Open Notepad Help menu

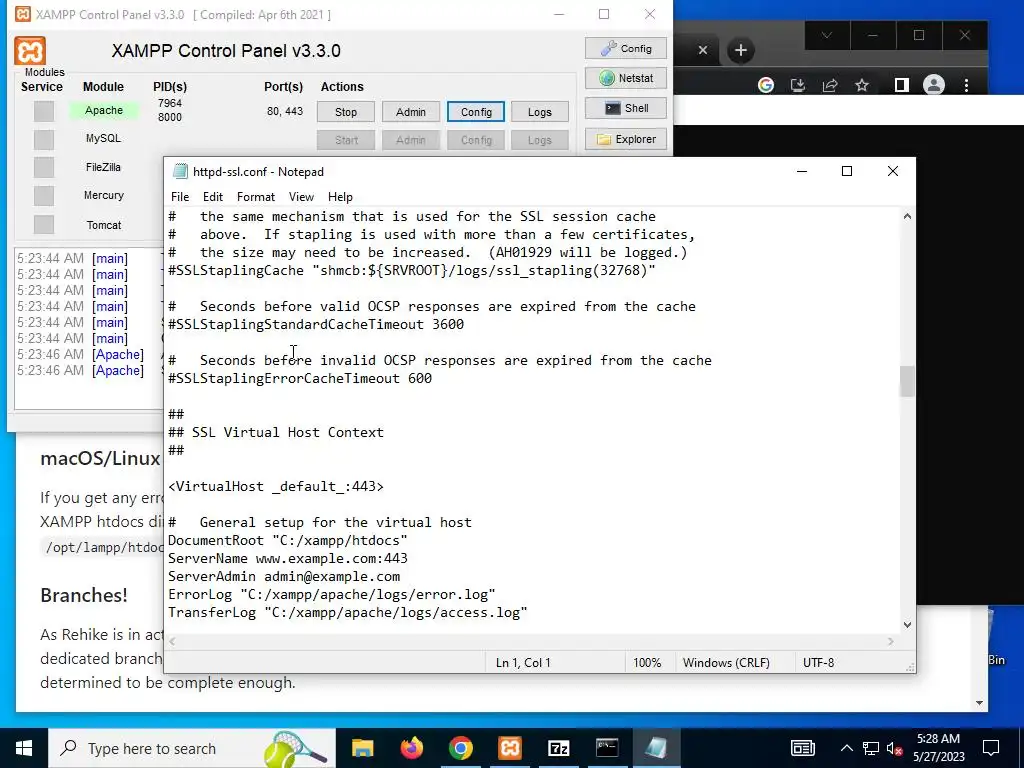[340, 197]
